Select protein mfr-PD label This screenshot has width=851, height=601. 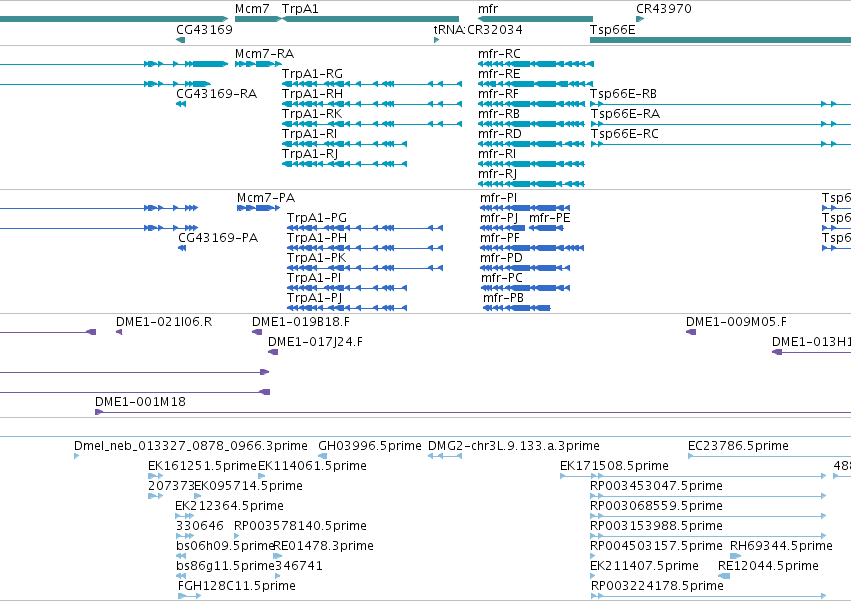[501, 257]
